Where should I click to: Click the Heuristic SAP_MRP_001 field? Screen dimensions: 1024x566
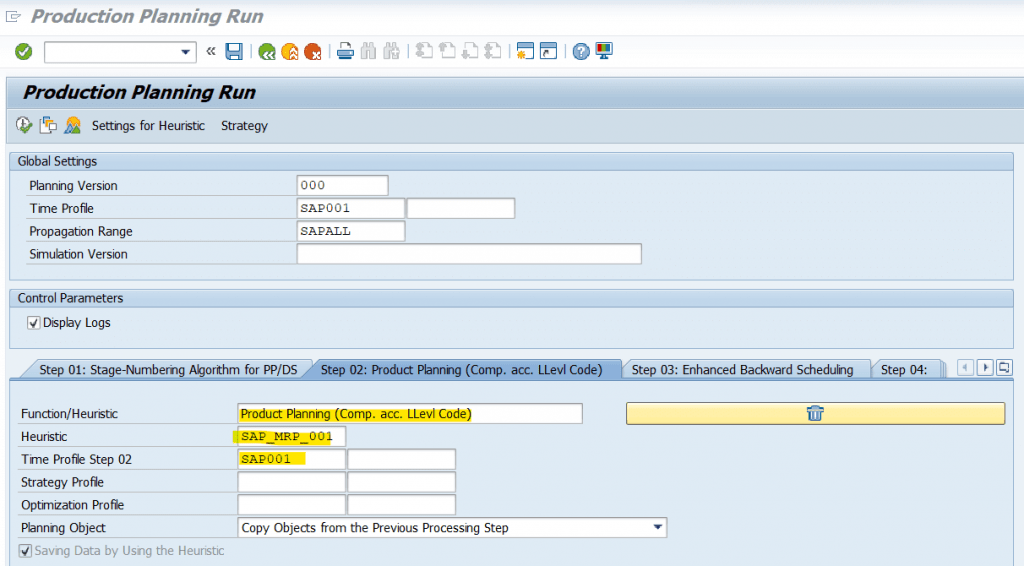(x=291, y=437)
